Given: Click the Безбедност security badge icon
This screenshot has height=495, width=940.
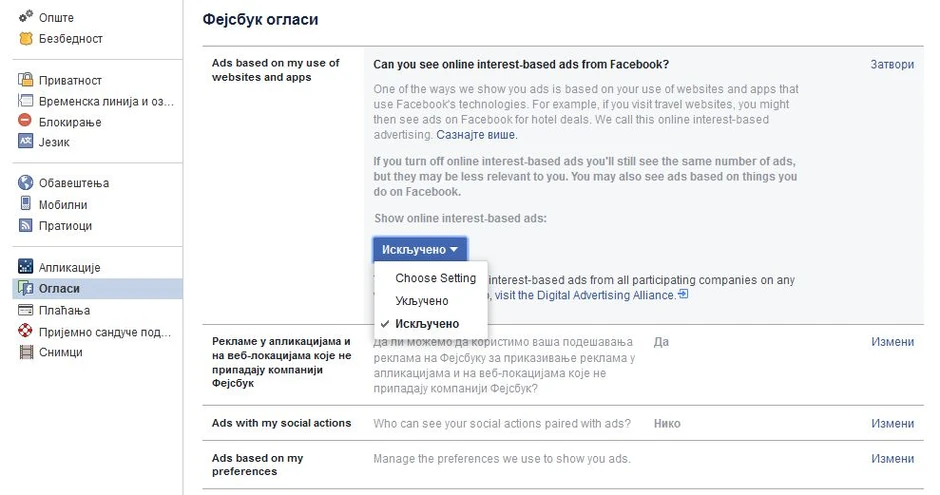Looking at the screenshot, I should (x=25, y=39).
